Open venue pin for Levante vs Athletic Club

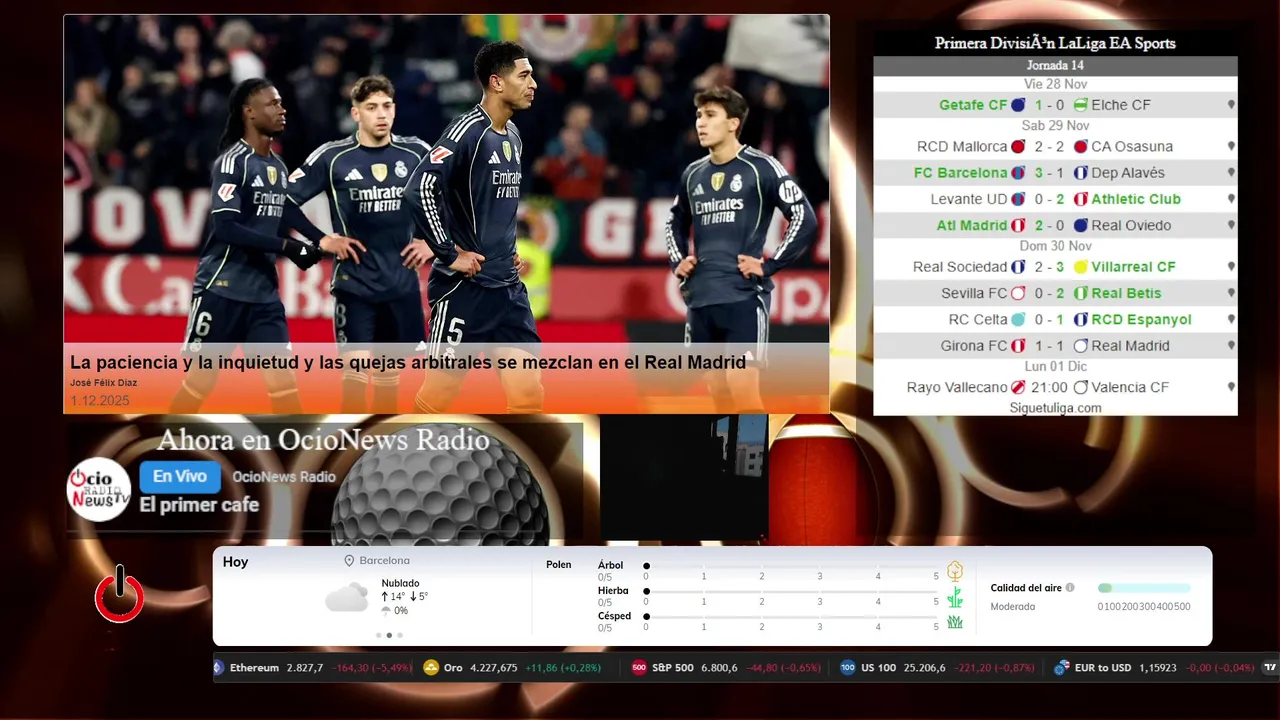tap(1231, 199)
